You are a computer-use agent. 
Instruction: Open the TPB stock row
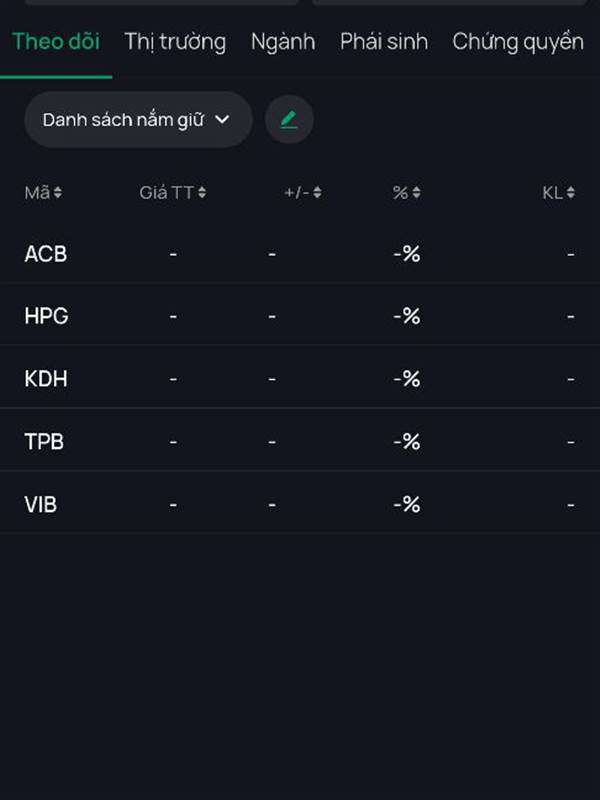pyautogui.click(x=44, y=441)
